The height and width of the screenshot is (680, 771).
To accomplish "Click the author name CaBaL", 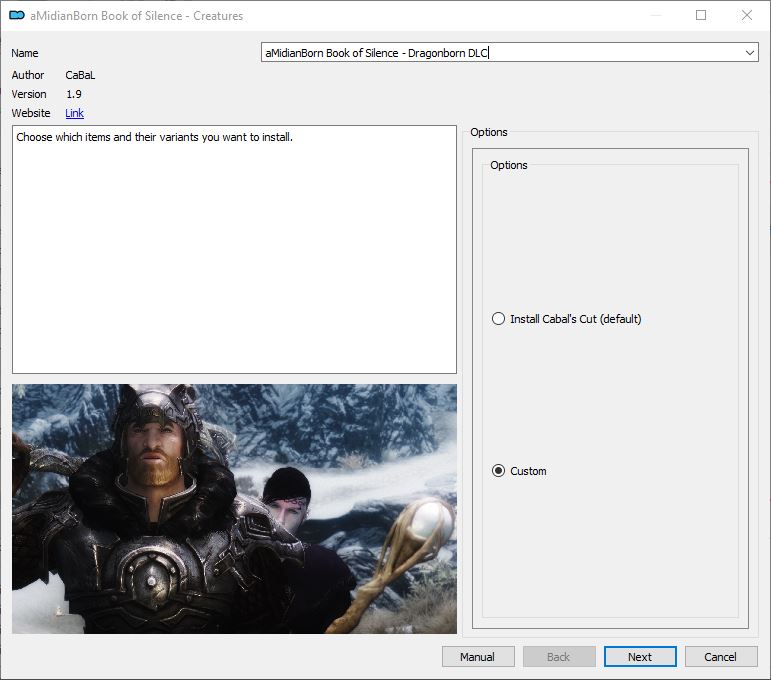I will [x=80, y=75].
